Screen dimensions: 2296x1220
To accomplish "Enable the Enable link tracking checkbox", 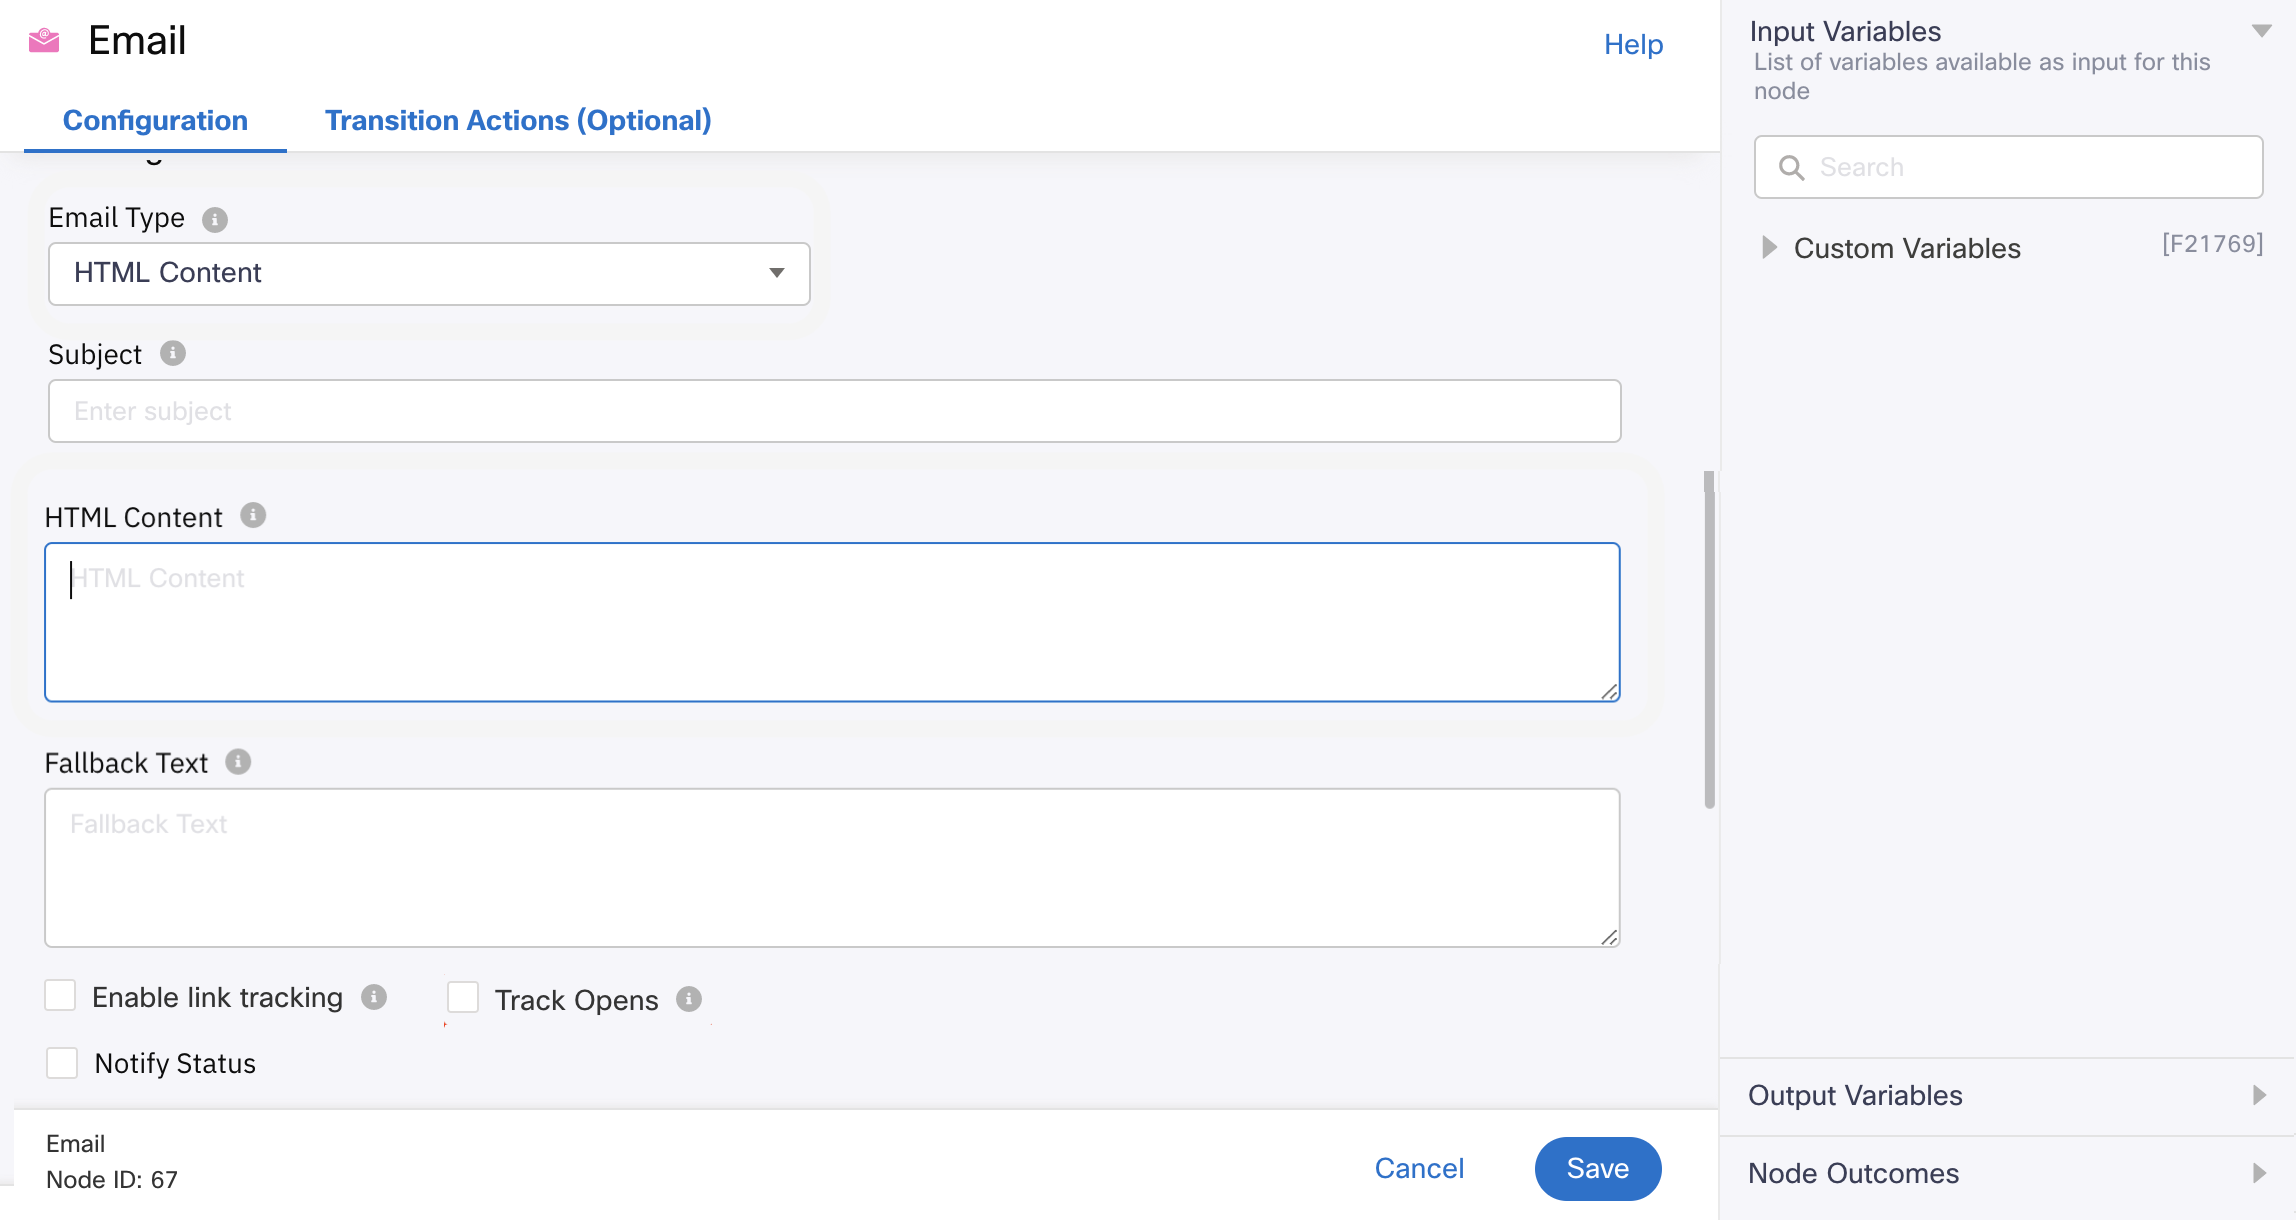I will [61, 998].
